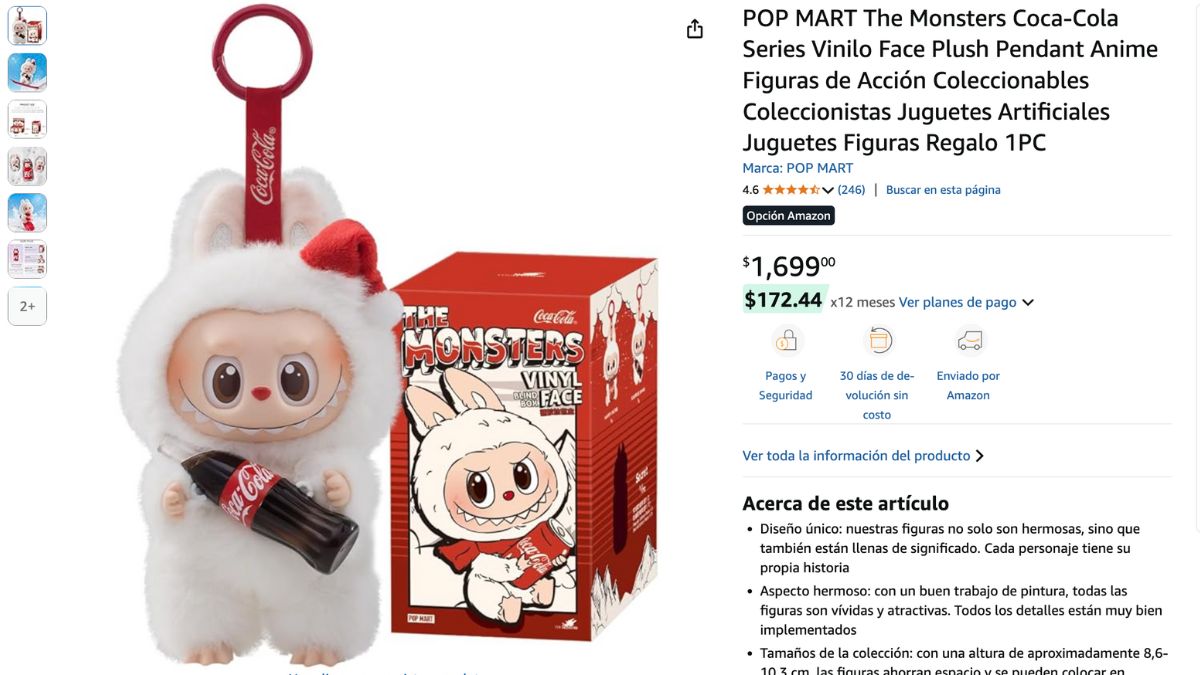Show more images via 2+ thumbnail
The height and width of the screenshot is (675, 1200).
pyautogui.click(x=27, y=306)
